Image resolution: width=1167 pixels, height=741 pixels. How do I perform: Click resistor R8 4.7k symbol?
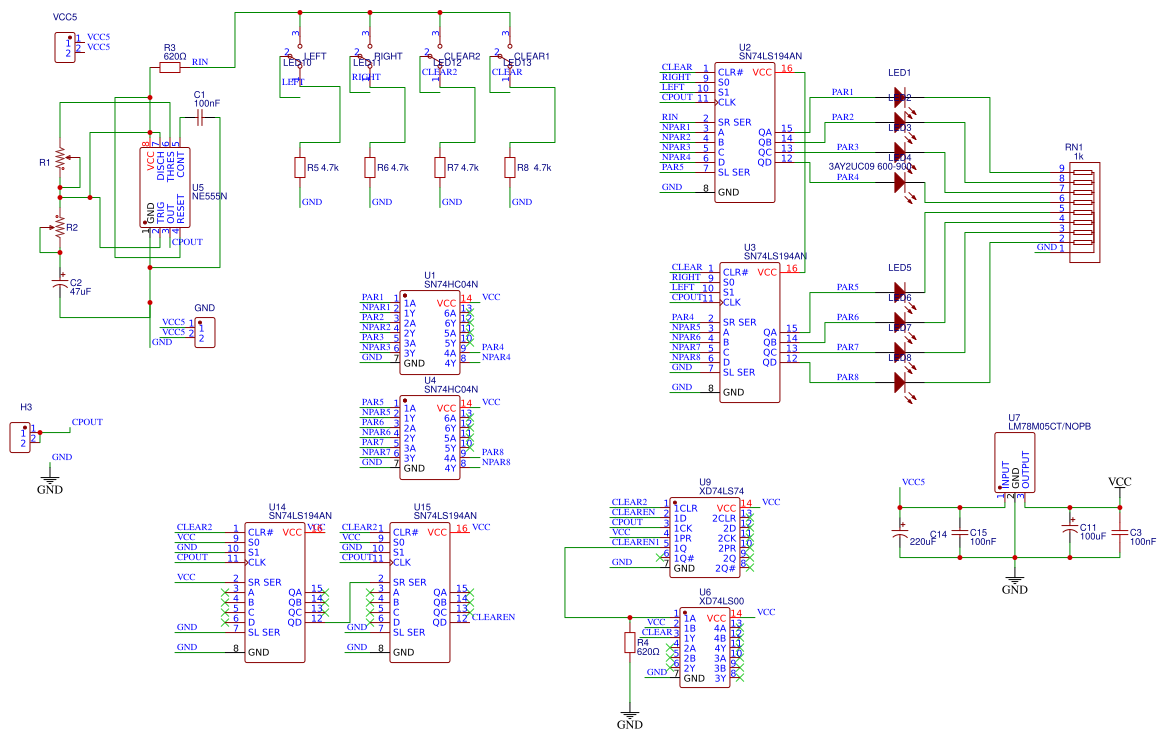pyautogui.click(x=510, y=167)
